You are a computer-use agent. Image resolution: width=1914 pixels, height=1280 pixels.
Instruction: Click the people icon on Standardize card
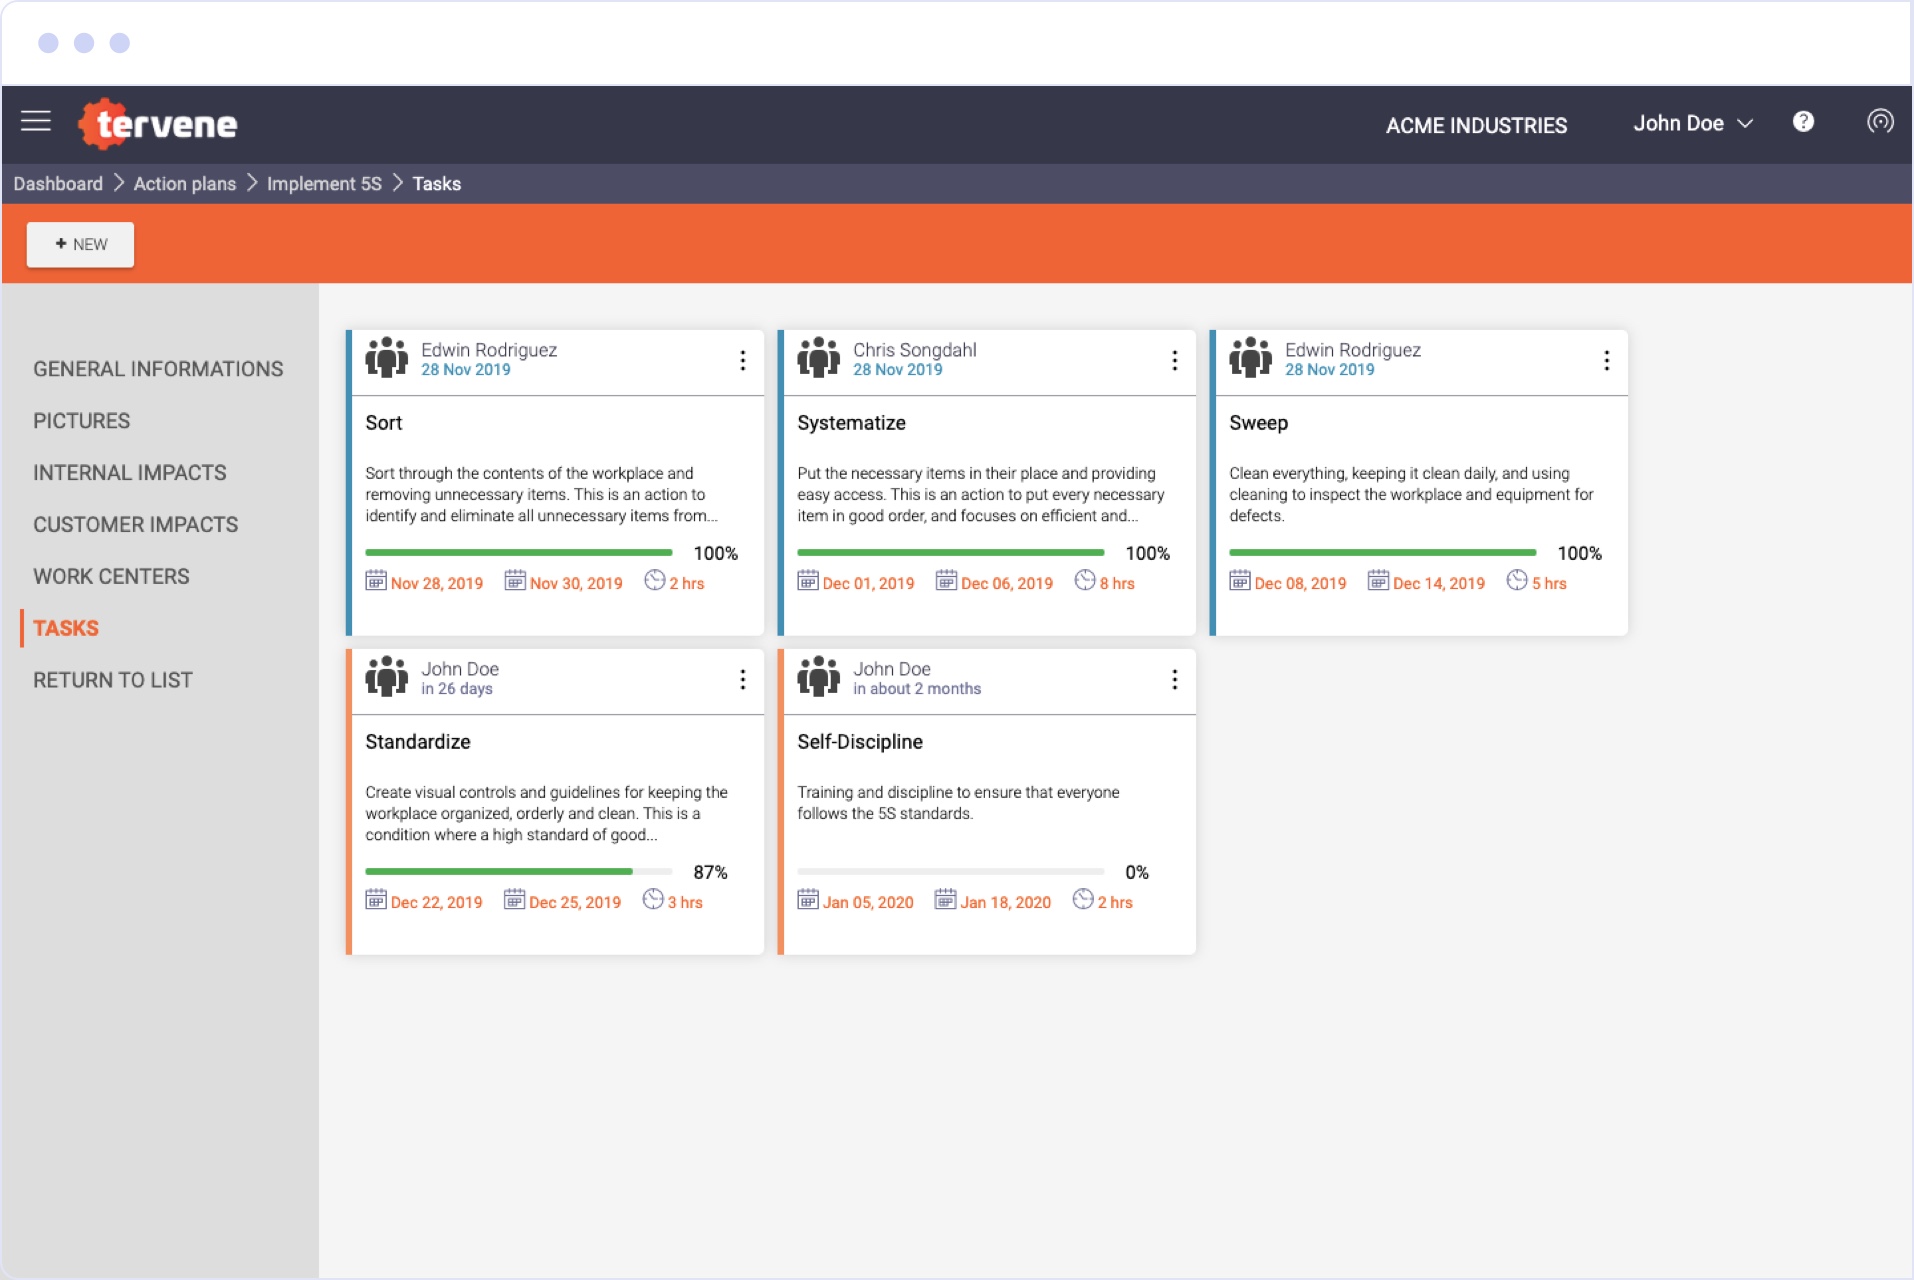[x=387, y=676]
